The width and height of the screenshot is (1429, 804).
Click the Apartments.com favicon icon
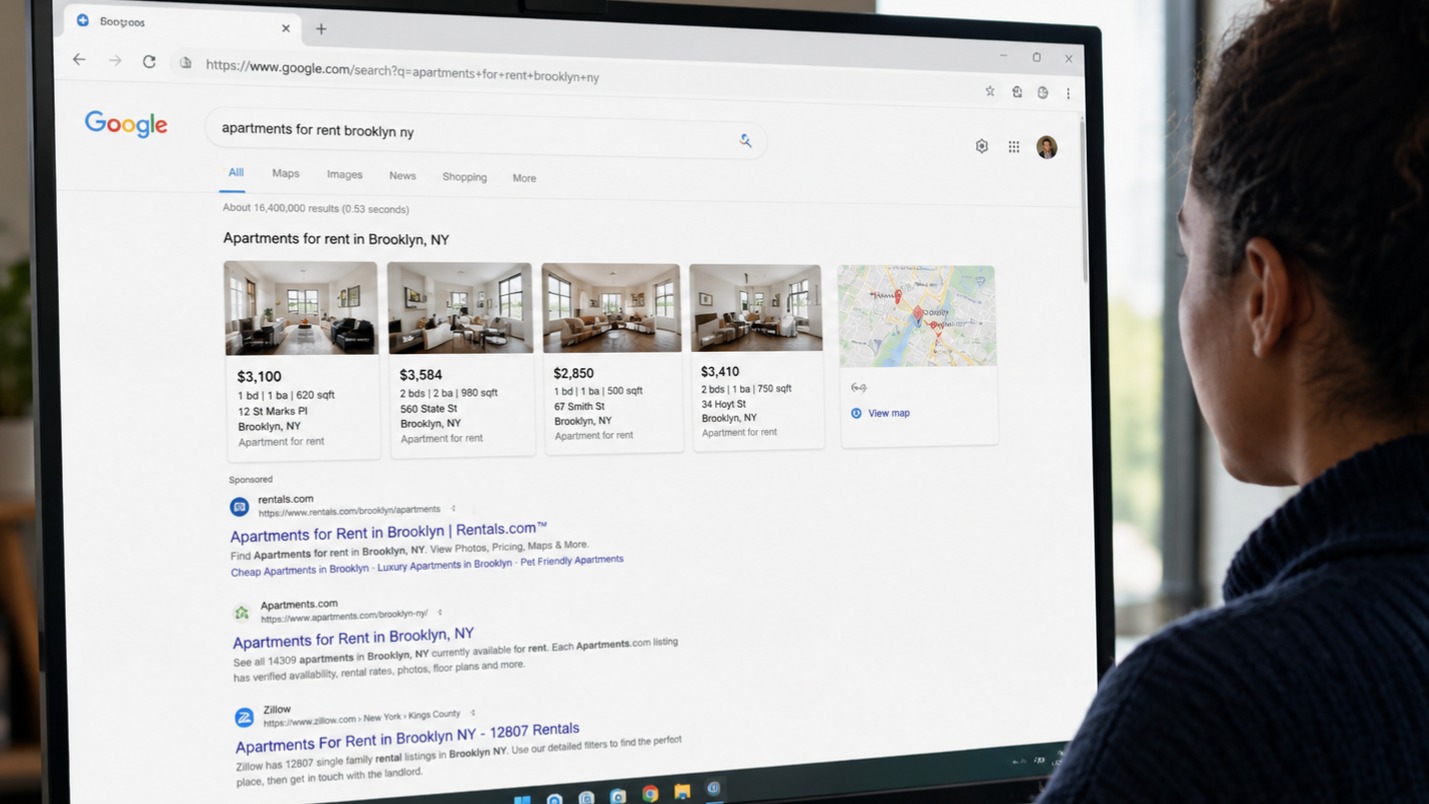click(x=241, y=612)
